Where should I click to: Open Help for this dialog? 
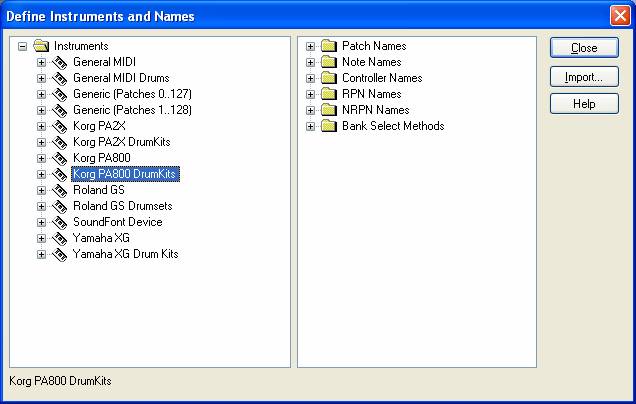[x=584, y=104]
